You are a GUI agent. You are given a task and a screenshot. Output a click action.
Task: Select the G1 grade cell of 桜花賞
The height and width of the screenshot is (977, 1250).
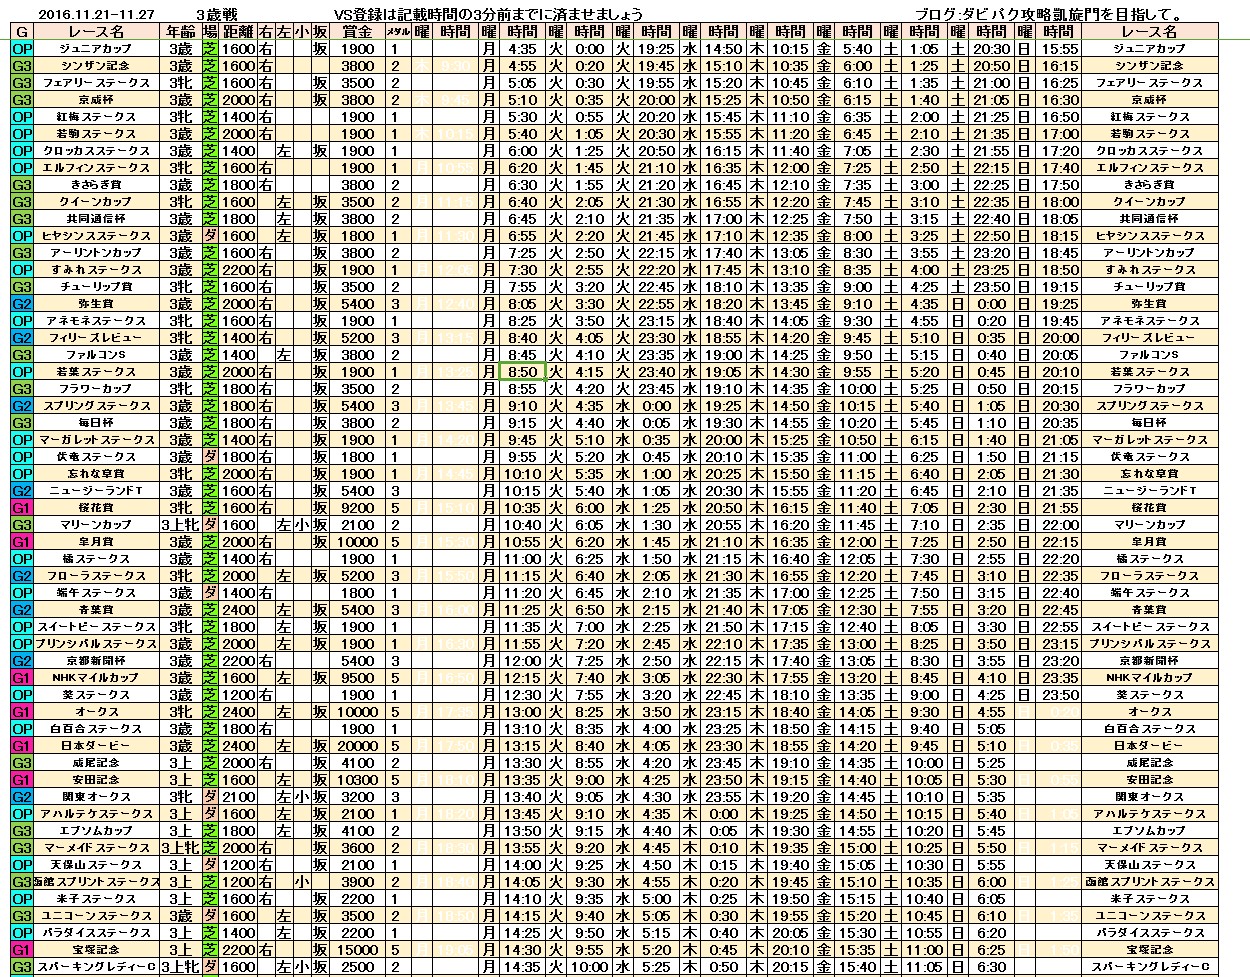(x=22, y=508)
